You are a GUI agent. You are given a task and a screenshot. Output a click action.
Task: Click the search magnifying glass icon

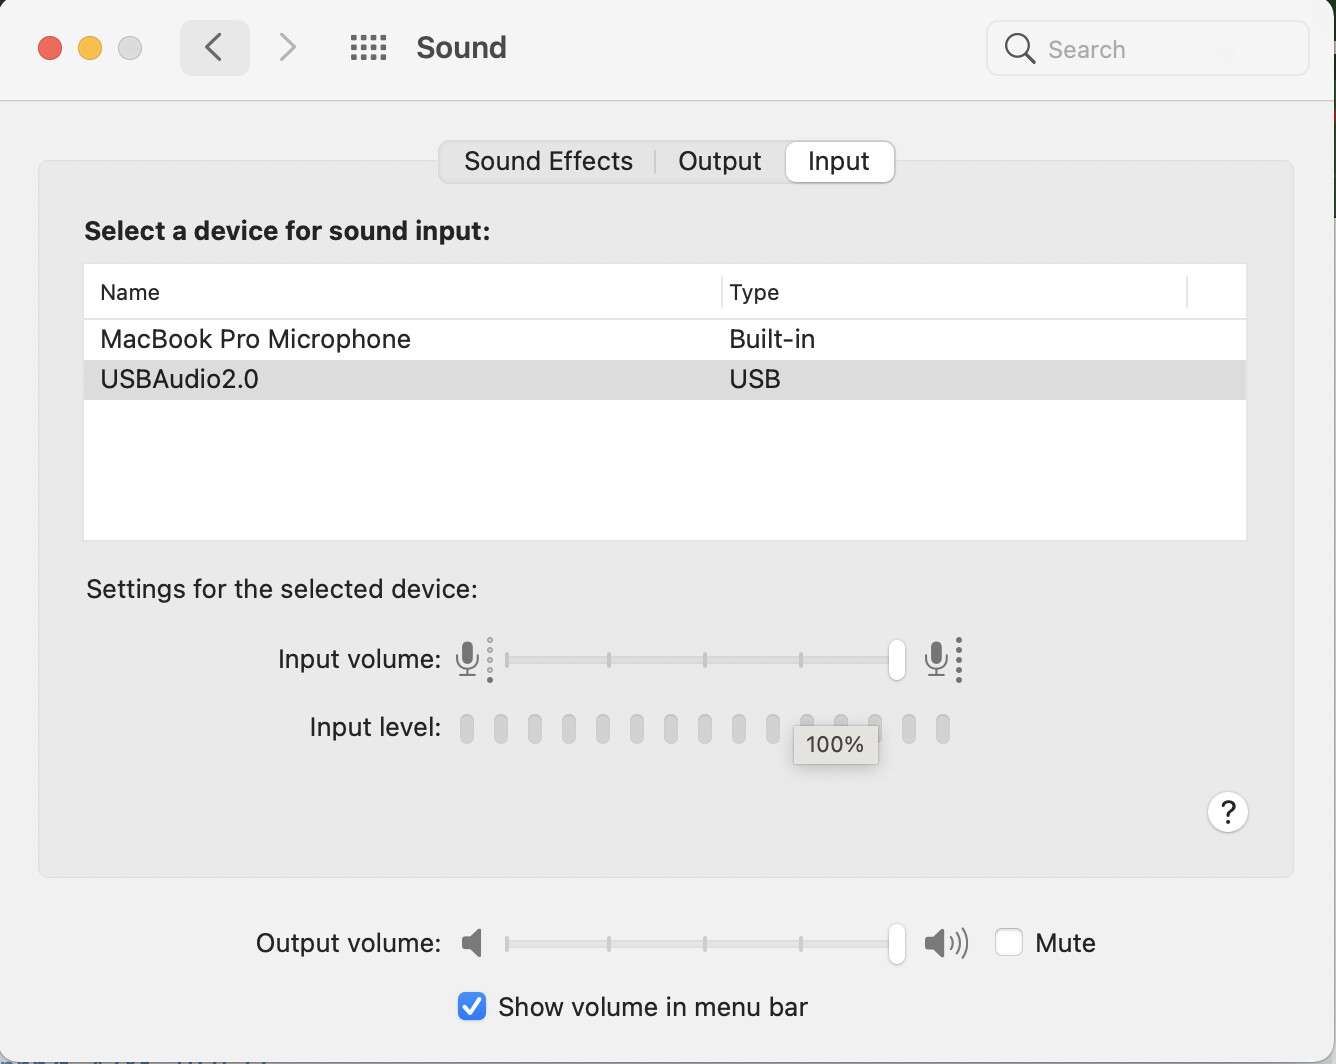tap(1019, 47)
